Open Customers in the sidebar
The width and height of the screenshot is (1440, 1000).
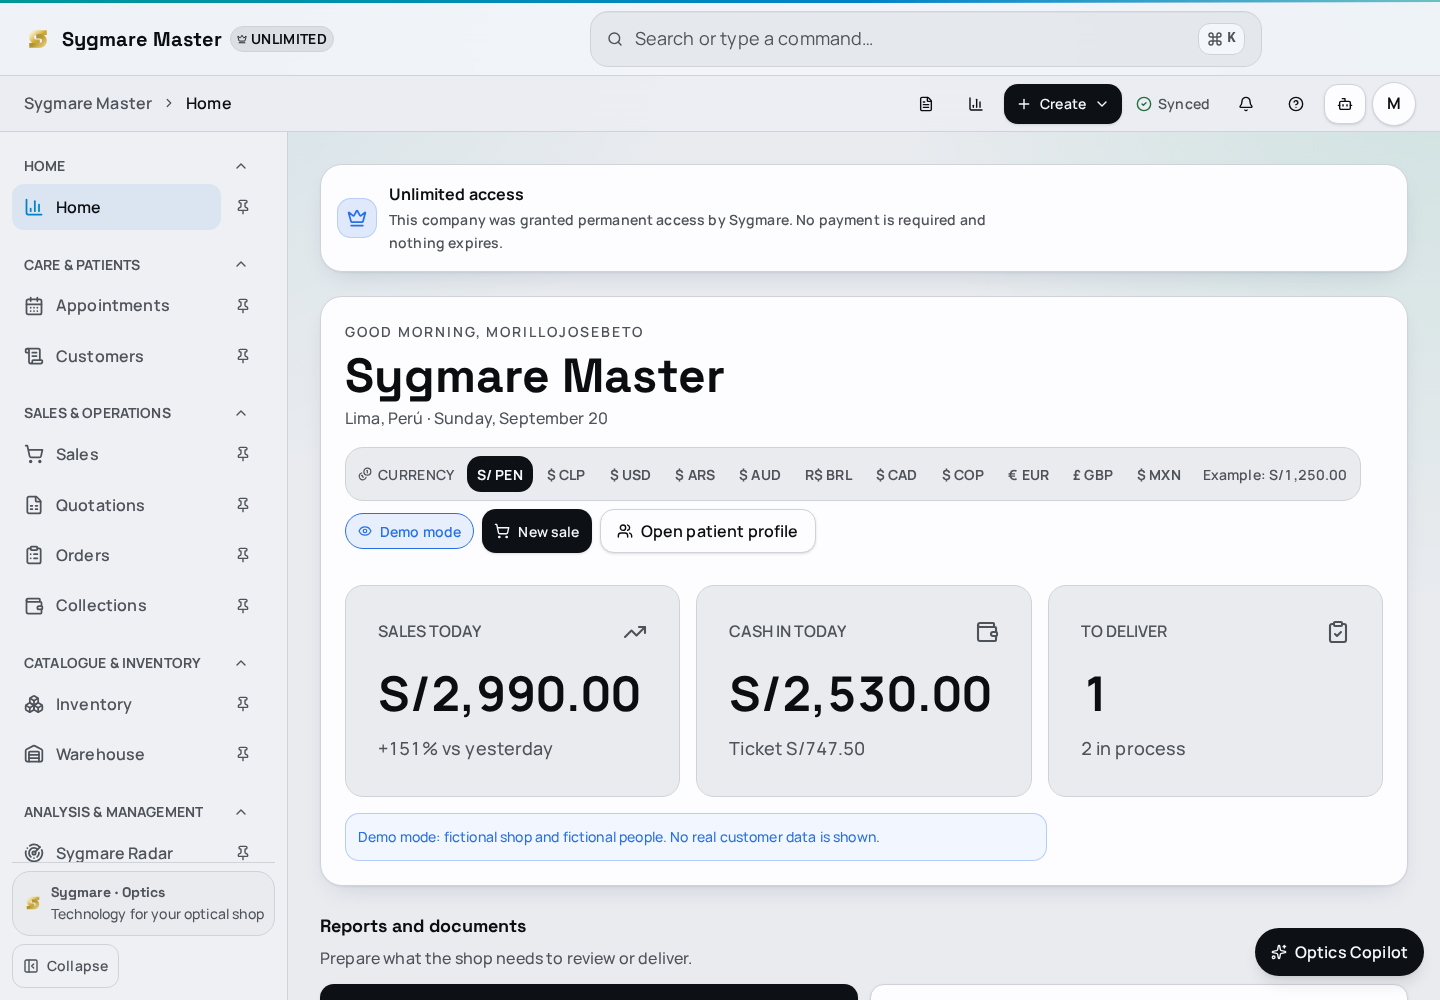(x=116, y=356)
